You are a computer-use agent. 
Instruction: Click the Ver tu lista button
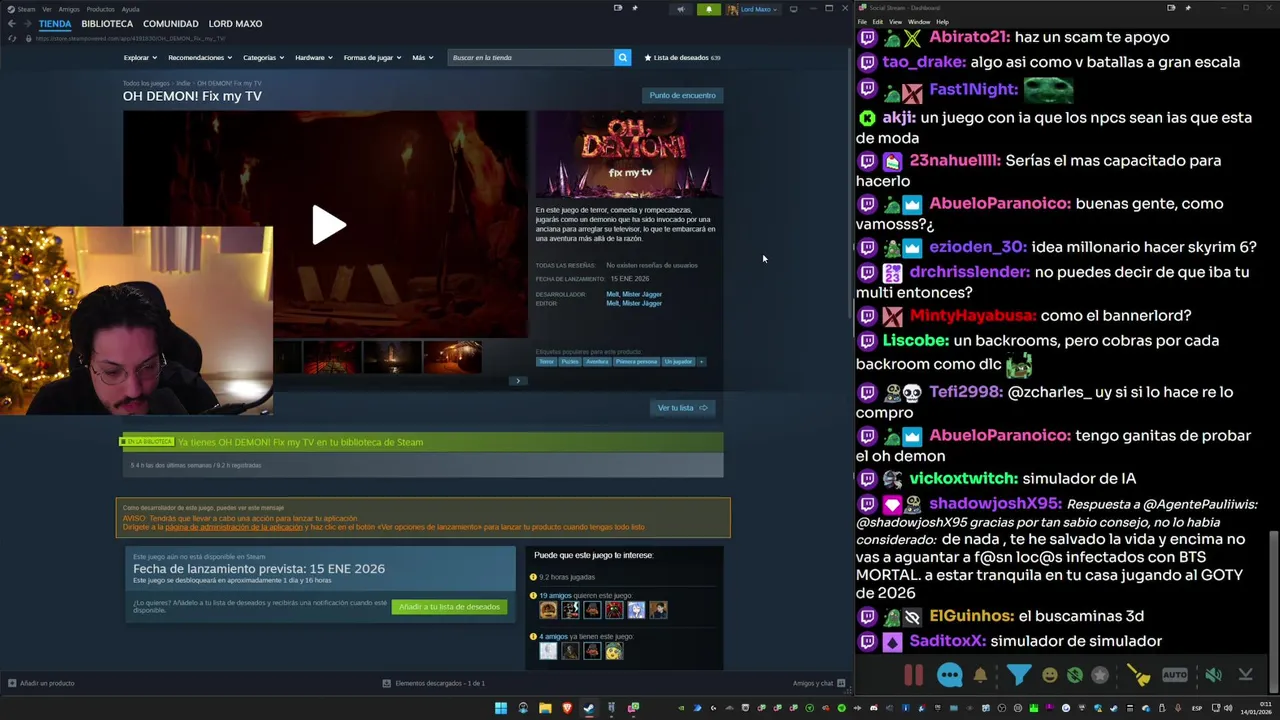(x=682, y=408)
